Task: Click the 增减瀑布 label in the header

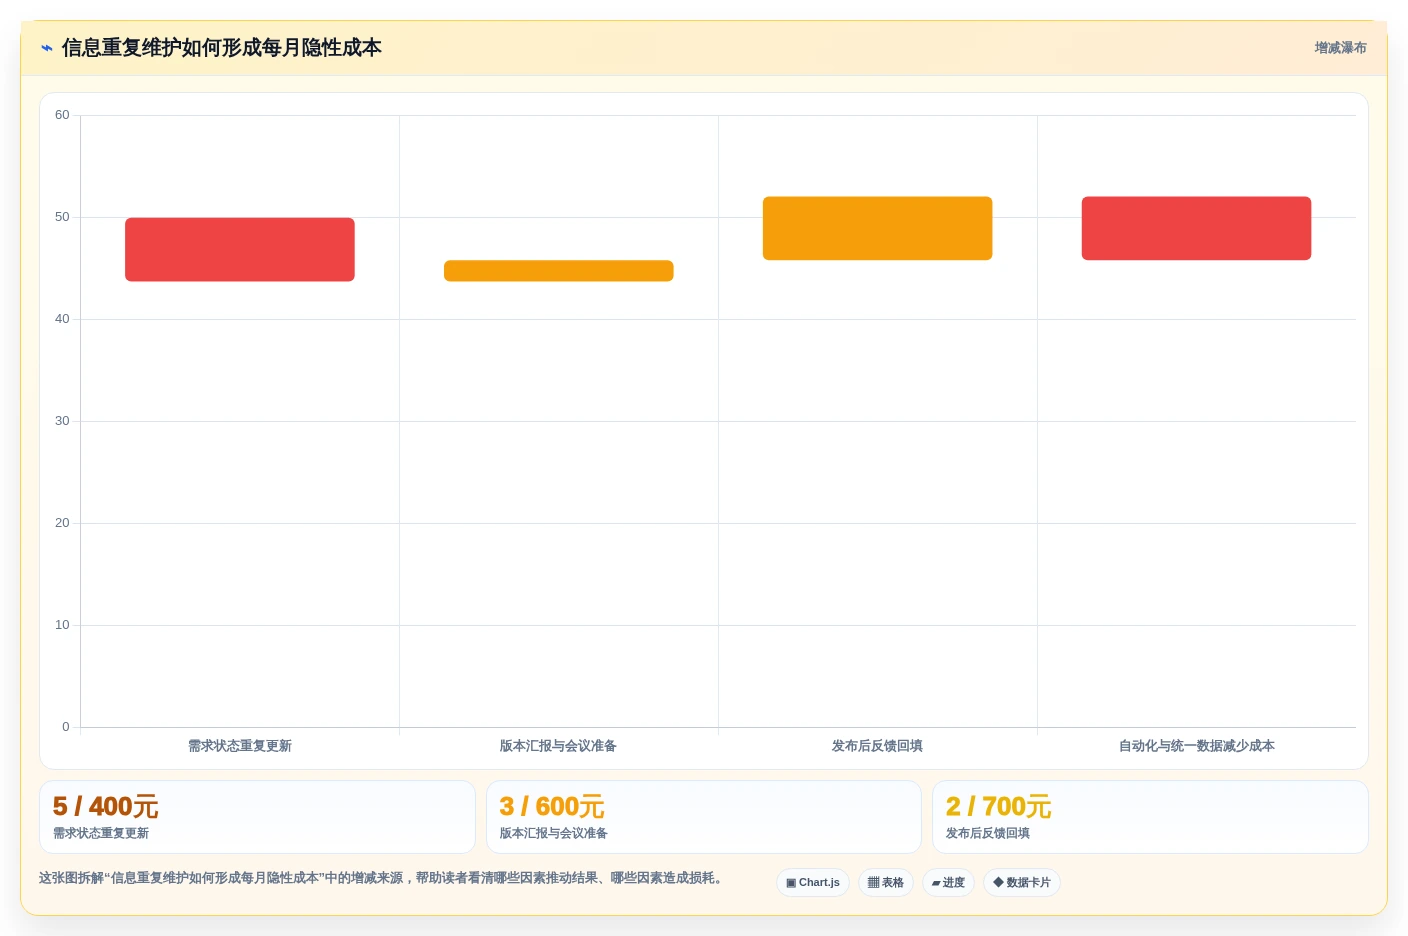Action: [x=1340, y=48]
